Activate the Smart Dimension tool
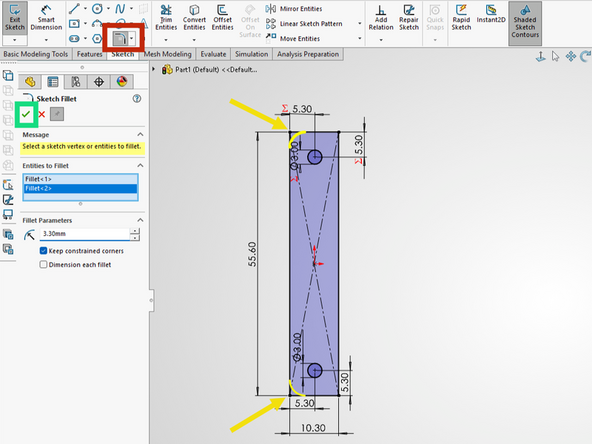This screenshot has height=444, width=592. 46,18
